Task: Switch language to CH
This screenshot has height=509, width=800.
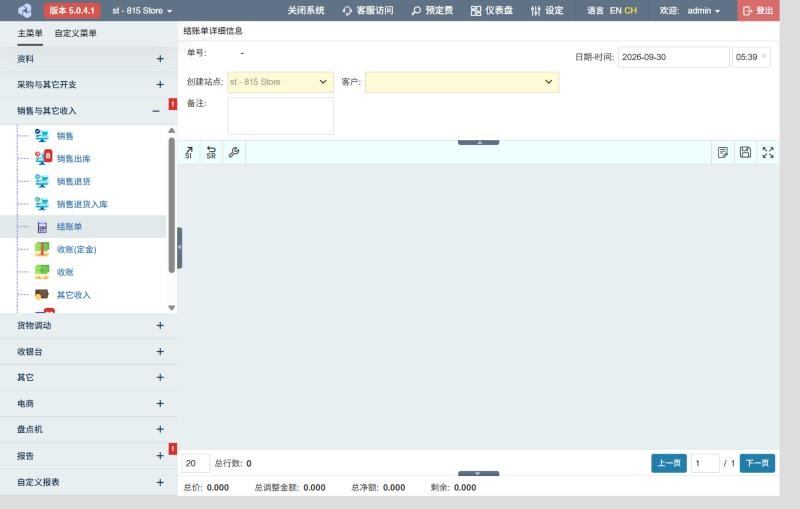Action: (x=631, y=10)
